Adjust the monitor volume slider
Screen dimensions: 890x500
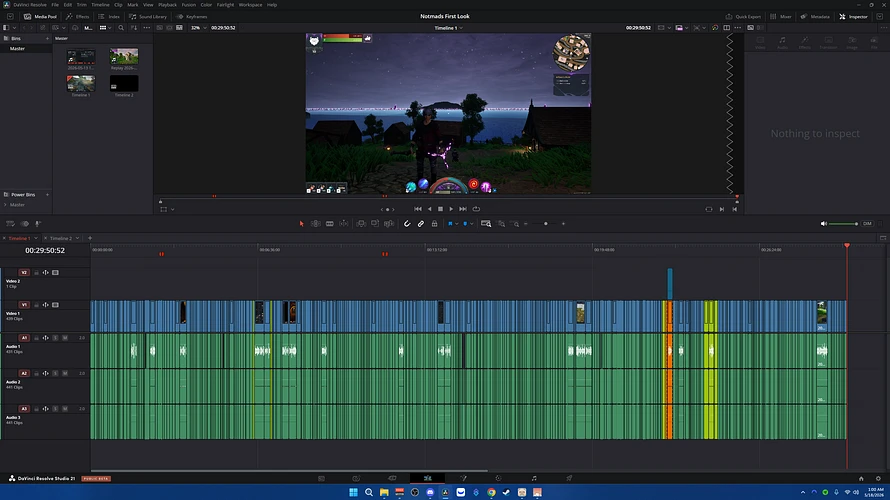(843, 224)
